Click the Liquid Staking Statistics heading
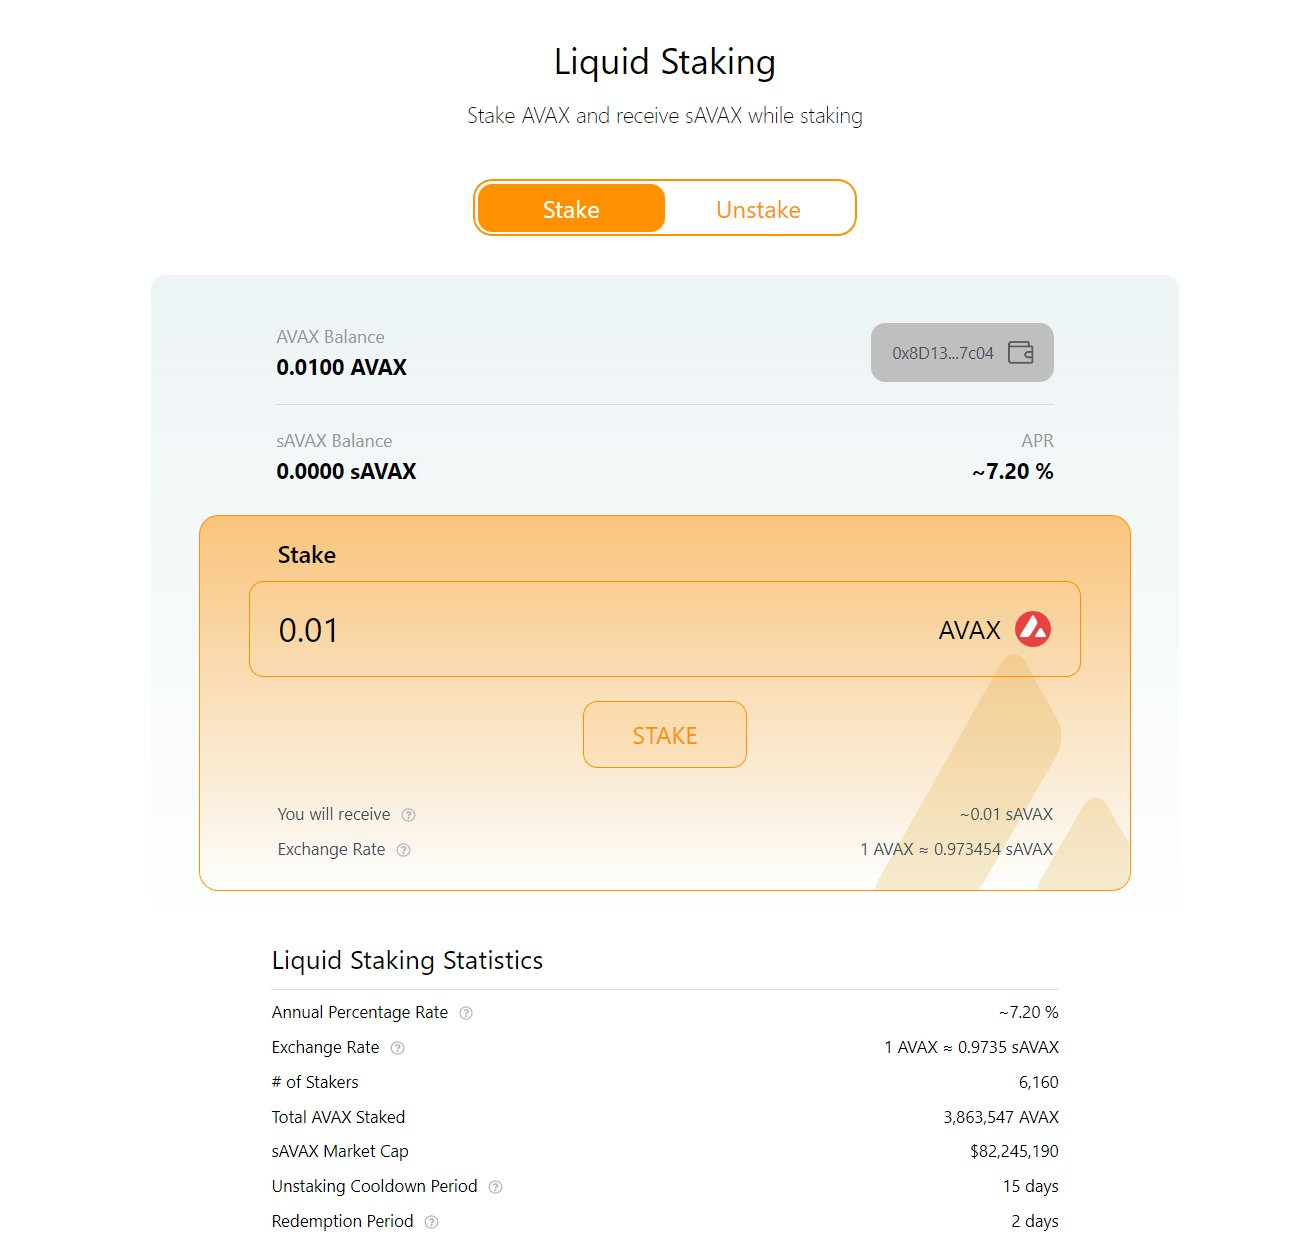 (407, 960)
